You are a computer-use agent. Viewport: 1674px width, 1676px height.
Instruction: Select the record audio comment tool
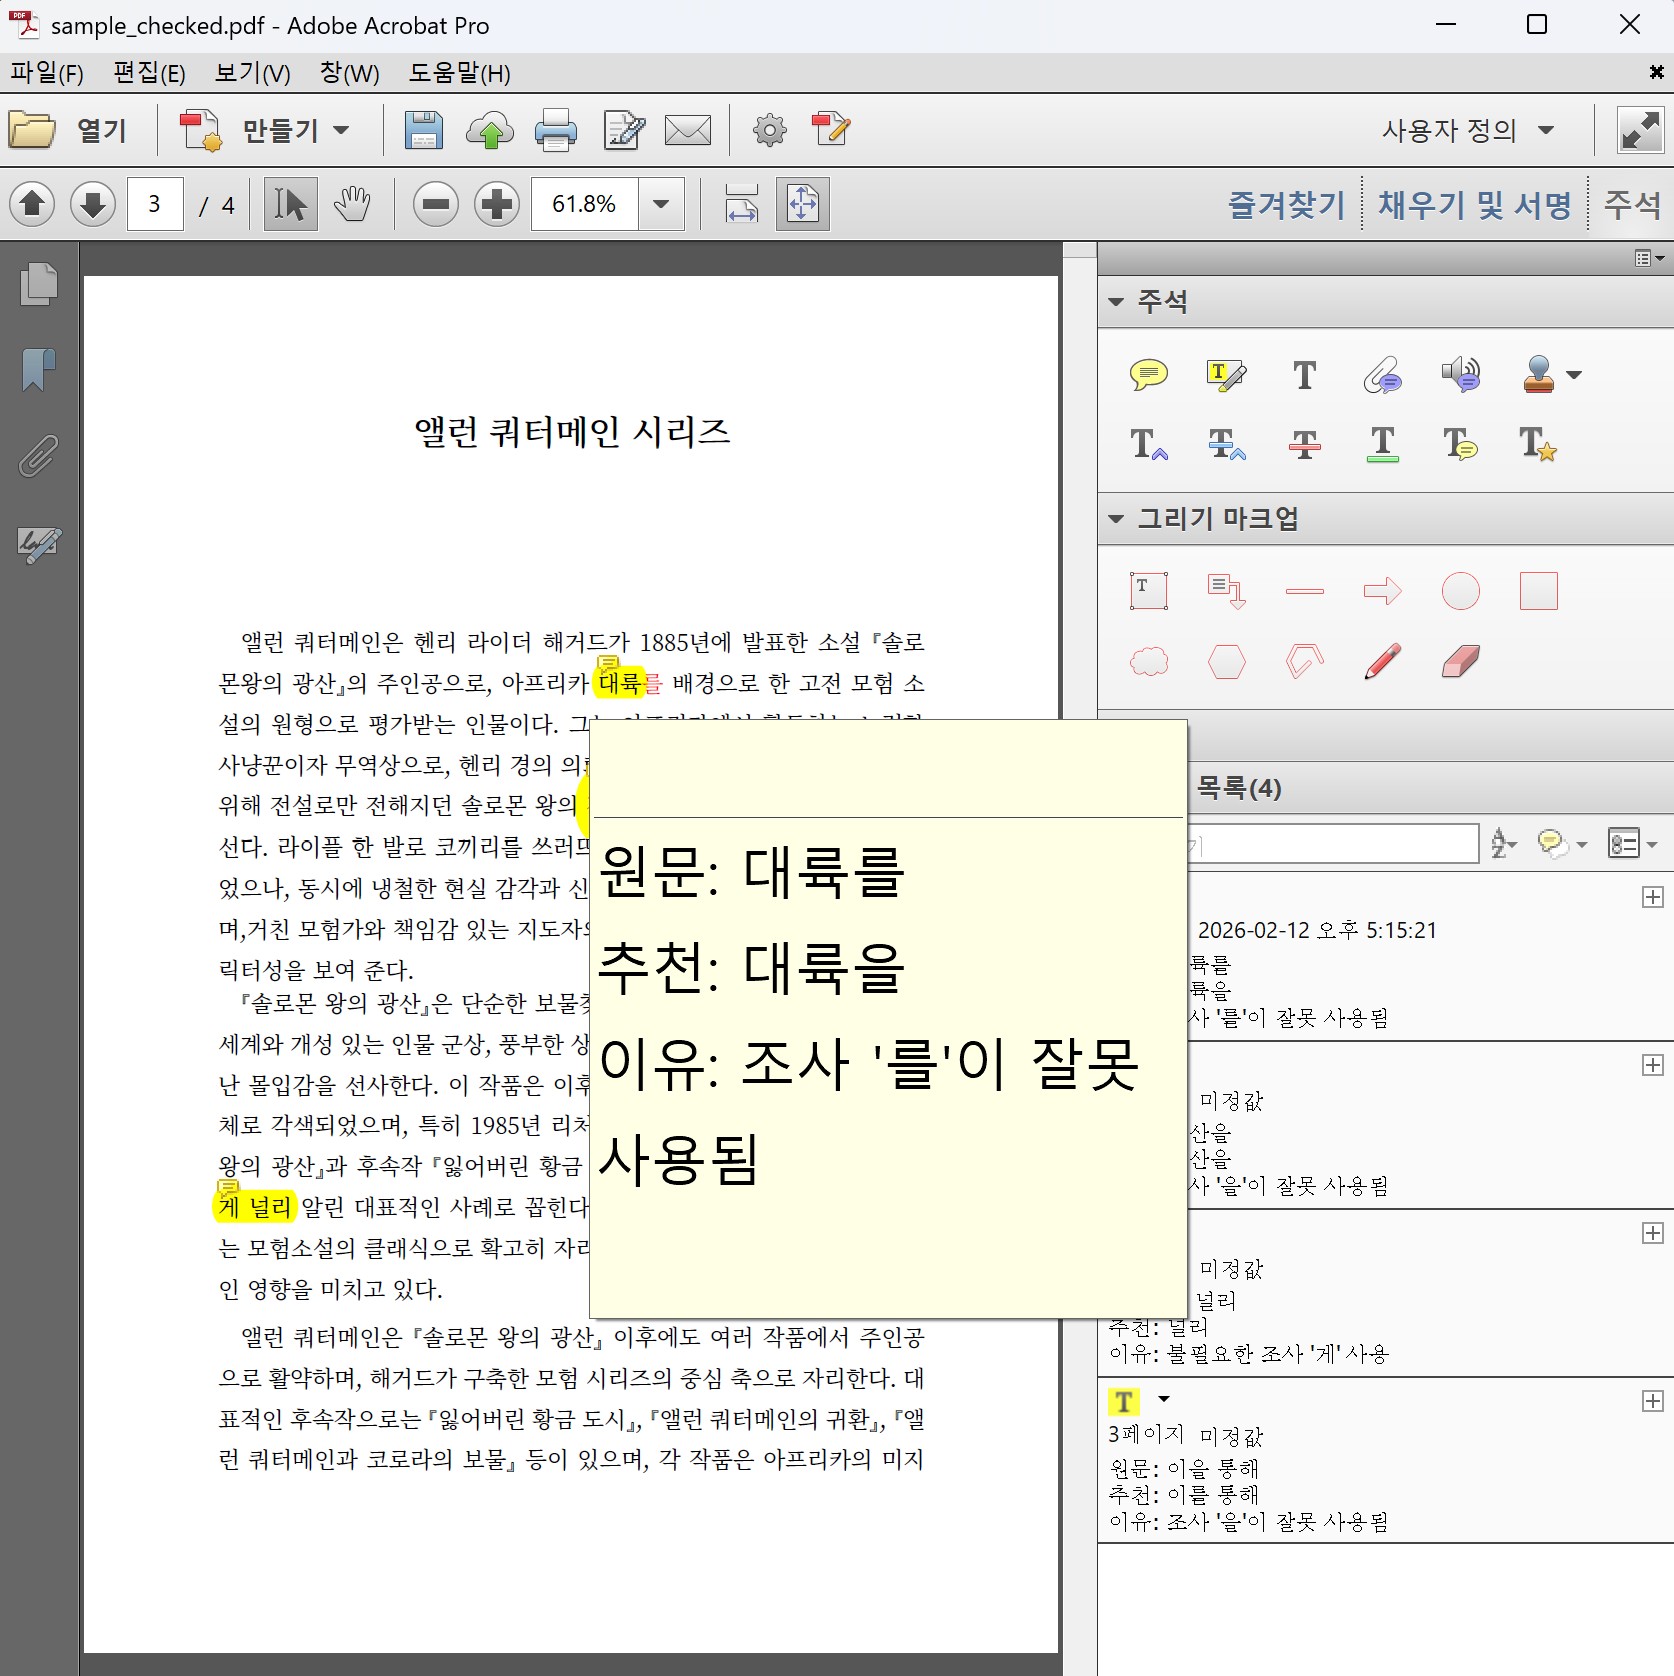[1461, 375]
